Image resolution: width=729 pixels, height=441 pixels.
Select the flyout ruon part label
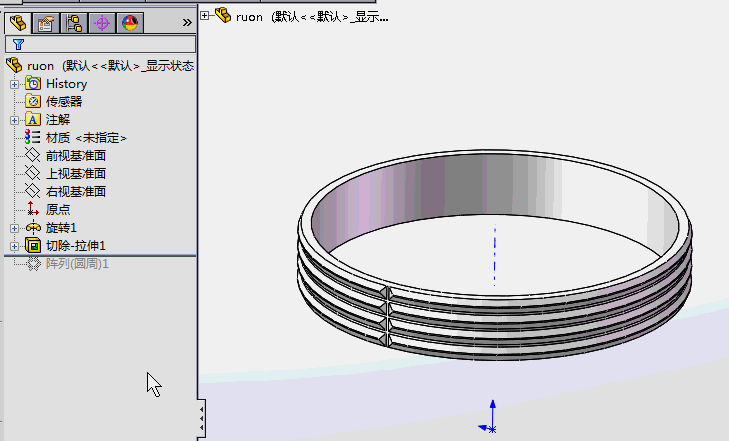(x=312, y=17)
